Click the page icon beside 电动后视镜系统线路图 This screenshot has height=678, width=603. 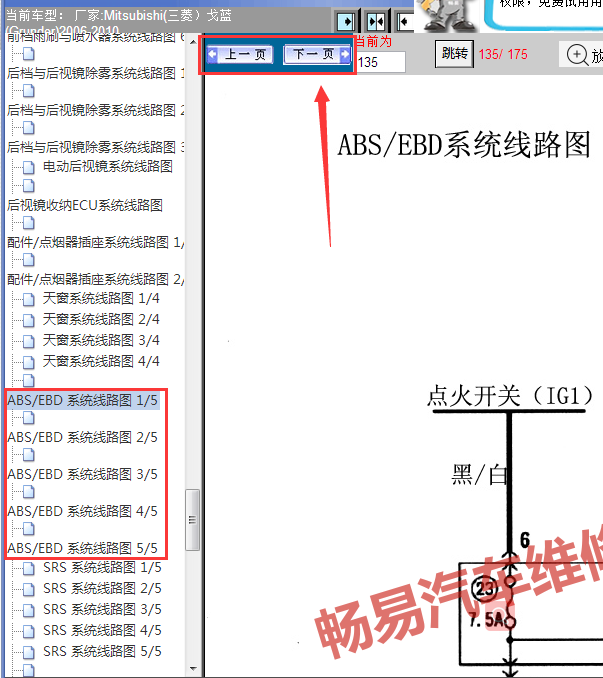(29, 167)
